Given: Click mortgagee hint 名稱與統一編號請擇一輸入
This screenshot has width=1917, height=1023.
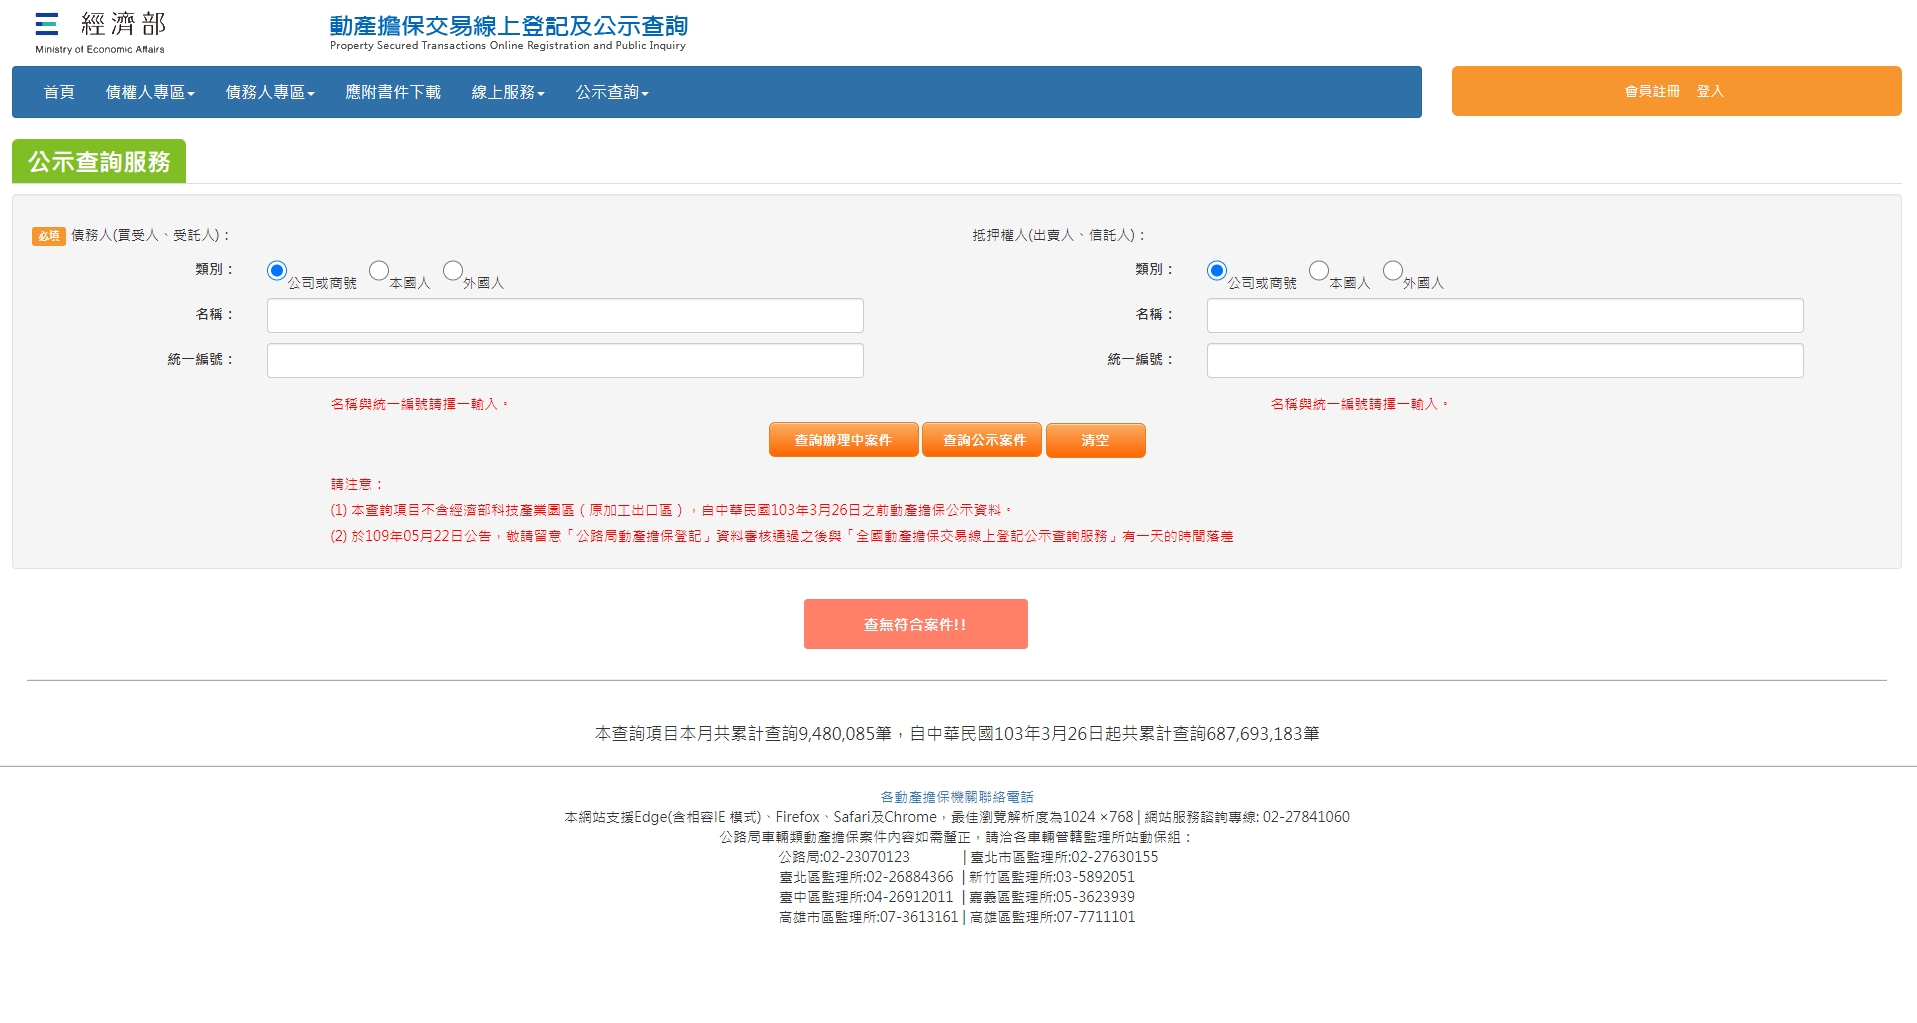Looking at the screenshot, I should 1360,404.
